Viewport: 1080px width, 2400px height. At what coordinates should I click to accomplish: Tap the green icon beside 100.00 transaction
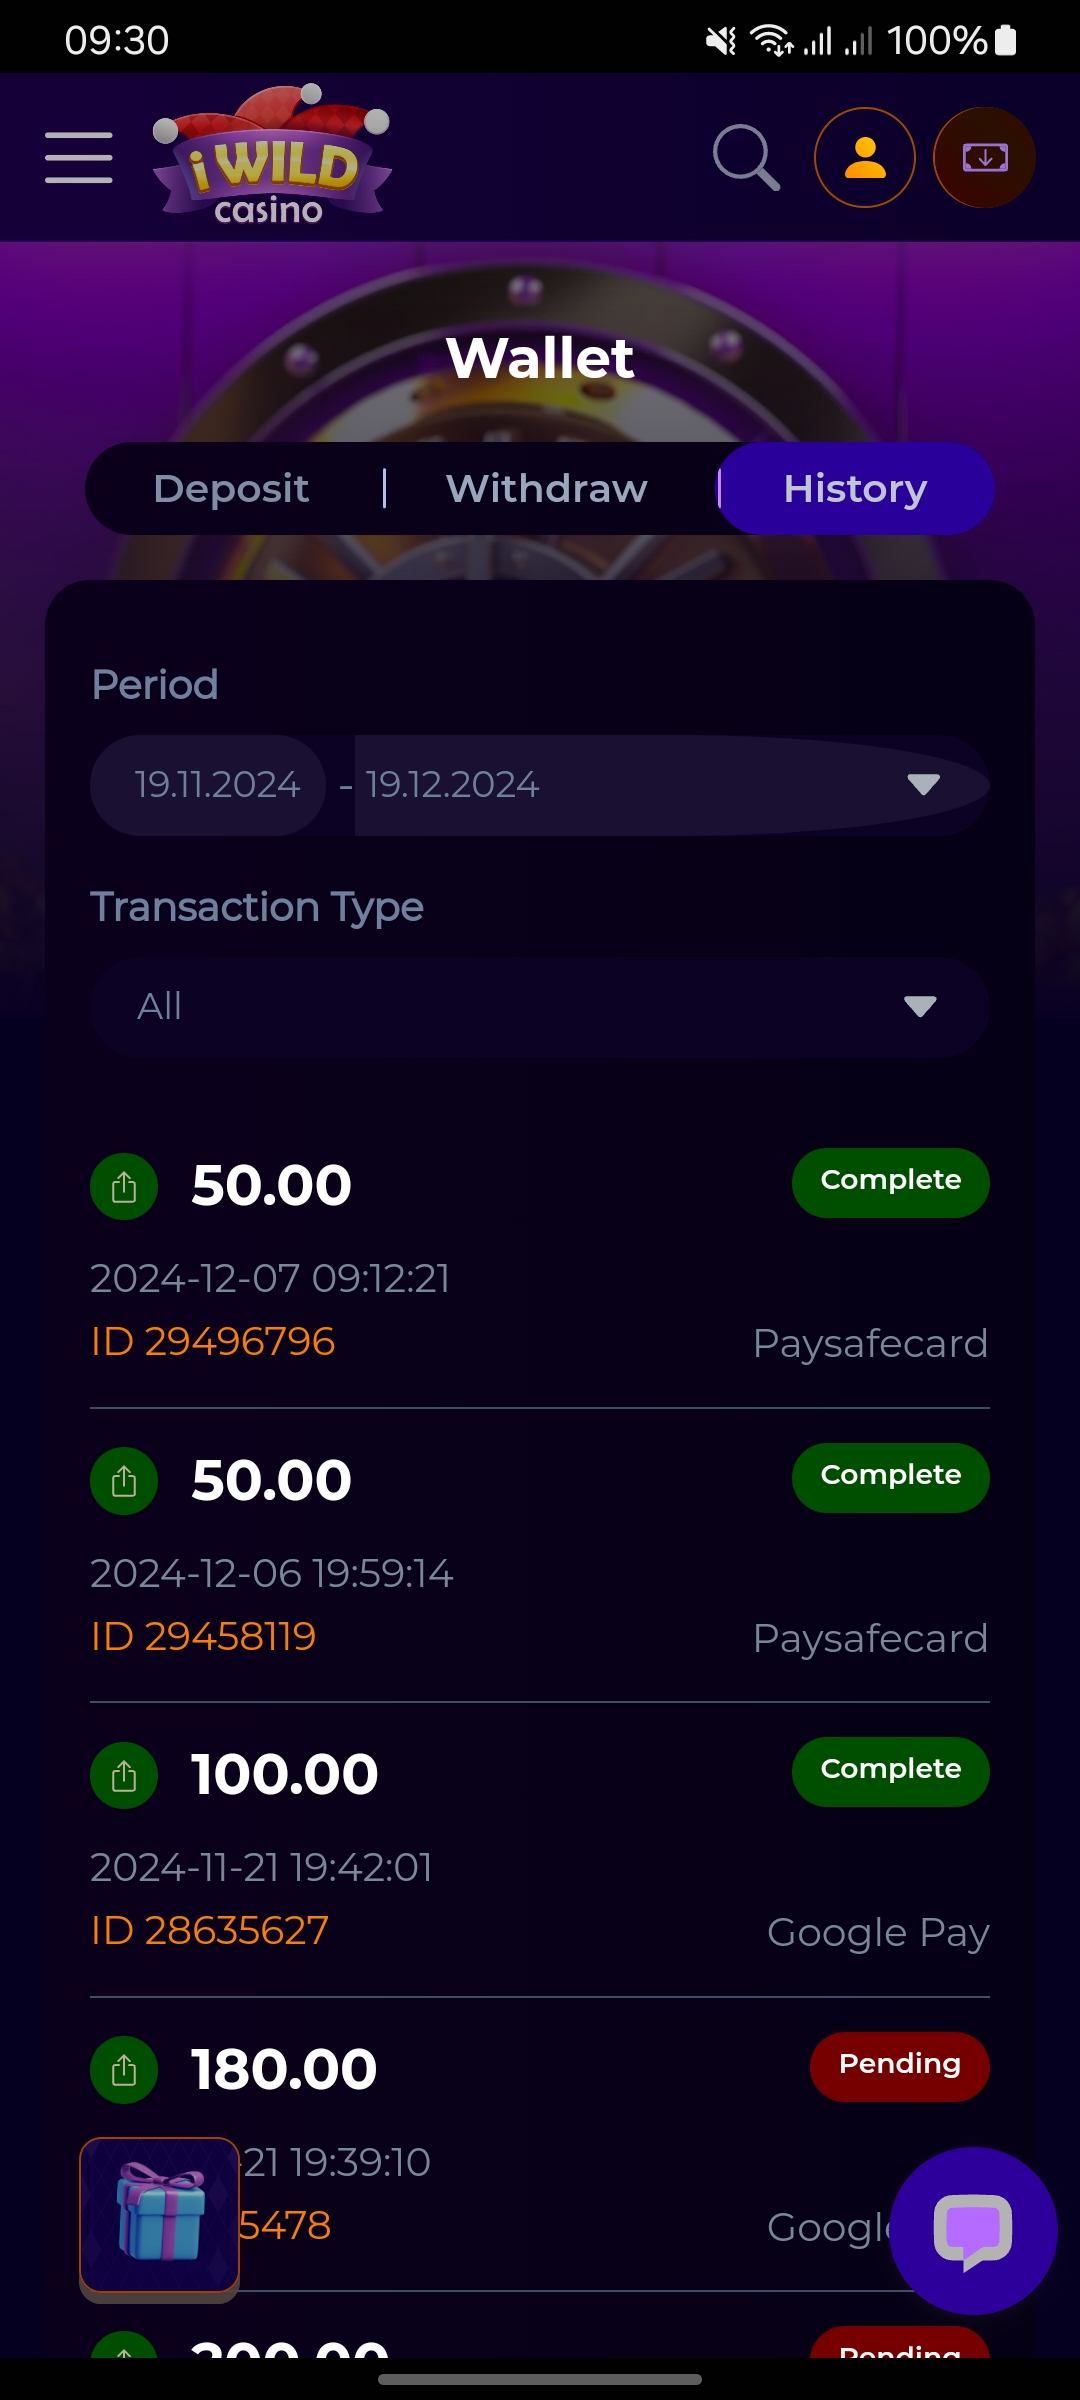pos(124,1776)
